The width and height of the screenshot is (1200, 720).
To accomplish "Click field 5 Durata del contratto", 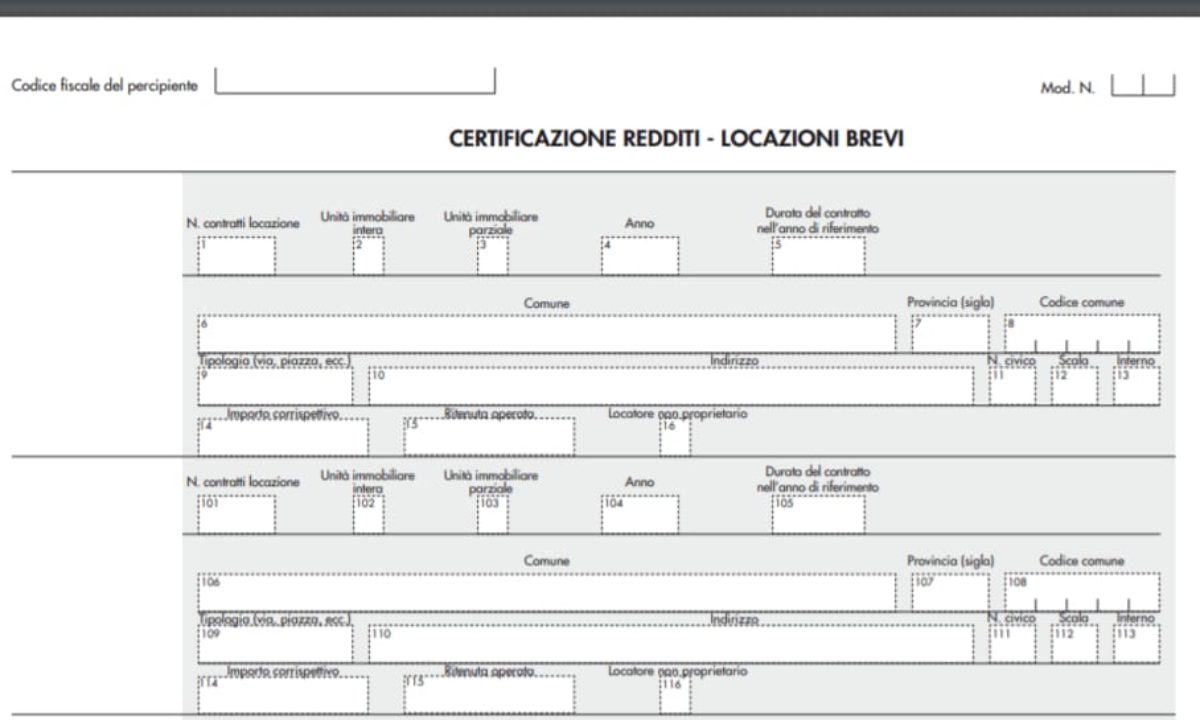I will tap(818, 256).
